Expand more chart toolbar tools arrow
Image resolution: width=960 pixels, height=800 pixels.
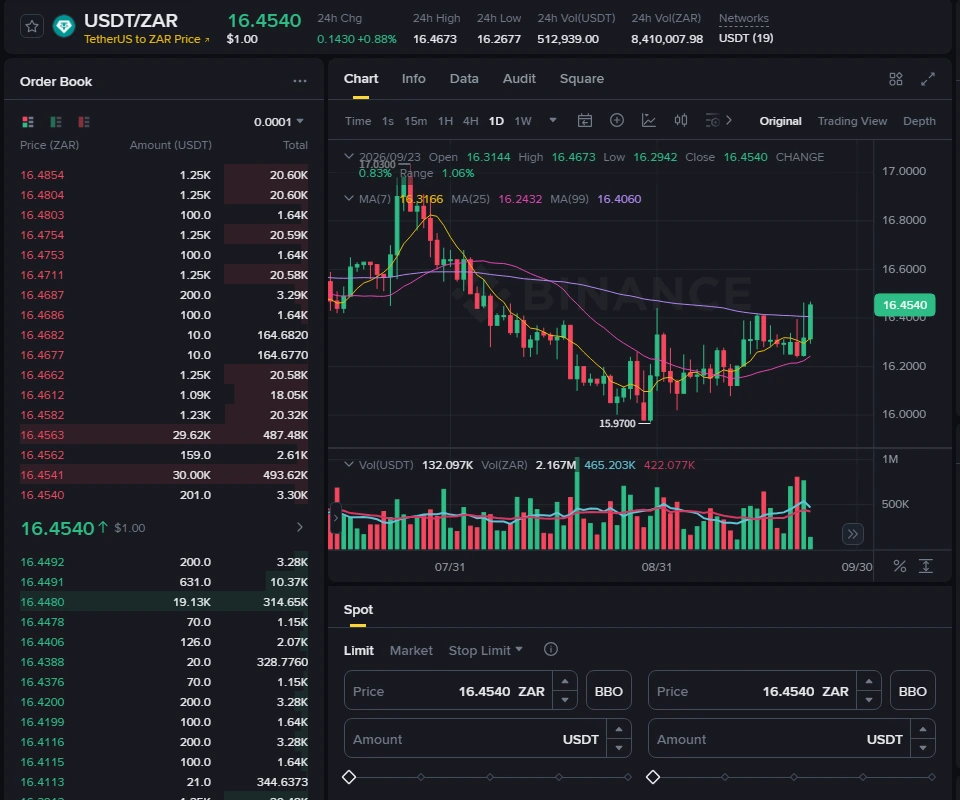729,120
